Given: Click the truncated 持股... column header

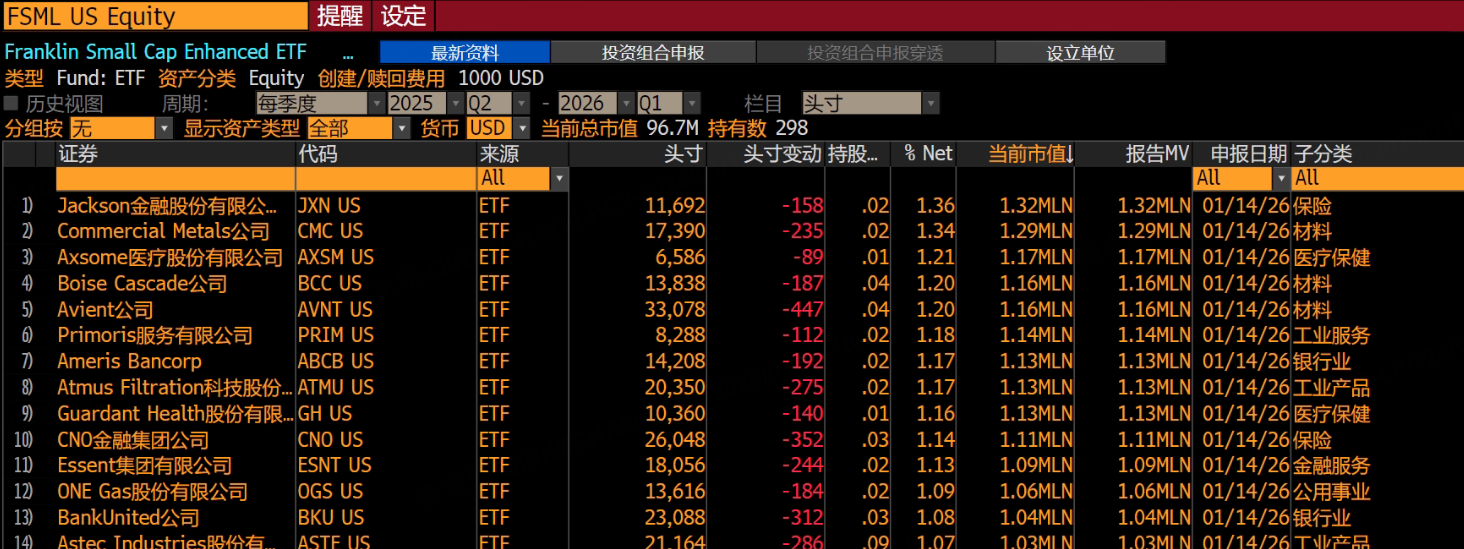Looking at the screenshot, I should [x=858, y=154].
